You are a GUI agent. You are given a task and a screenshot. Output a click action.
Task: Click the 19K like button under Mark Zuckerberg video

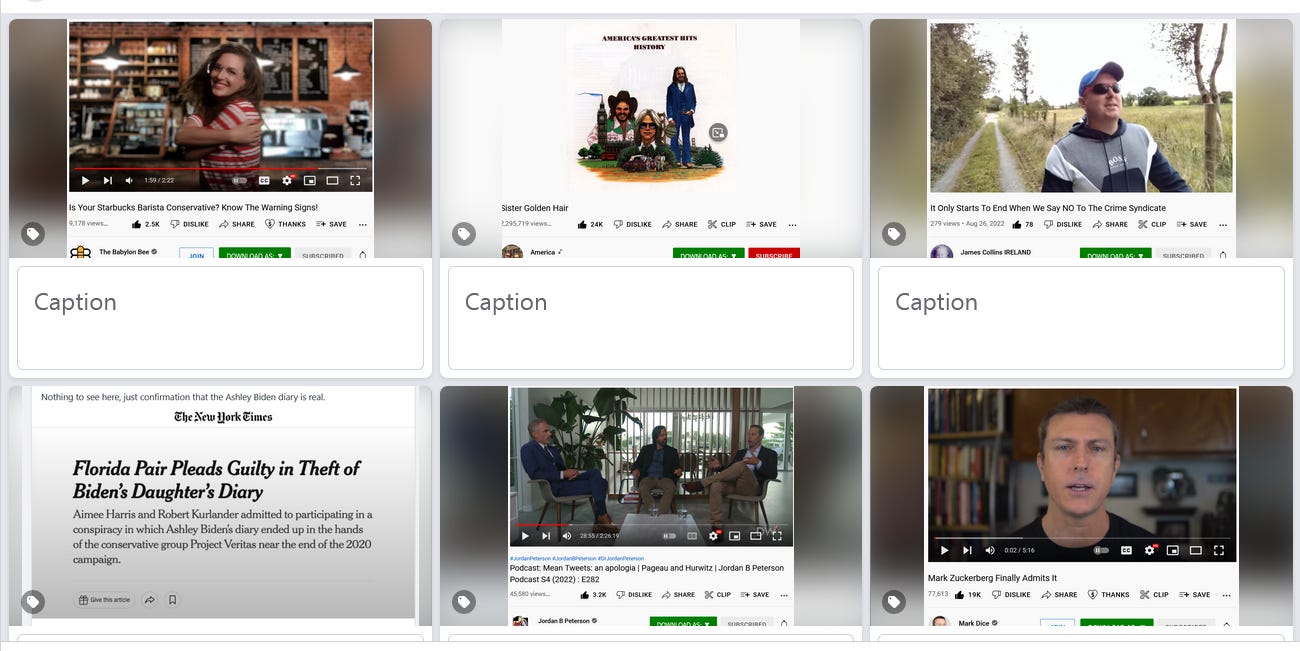click(x=969, y=594)
